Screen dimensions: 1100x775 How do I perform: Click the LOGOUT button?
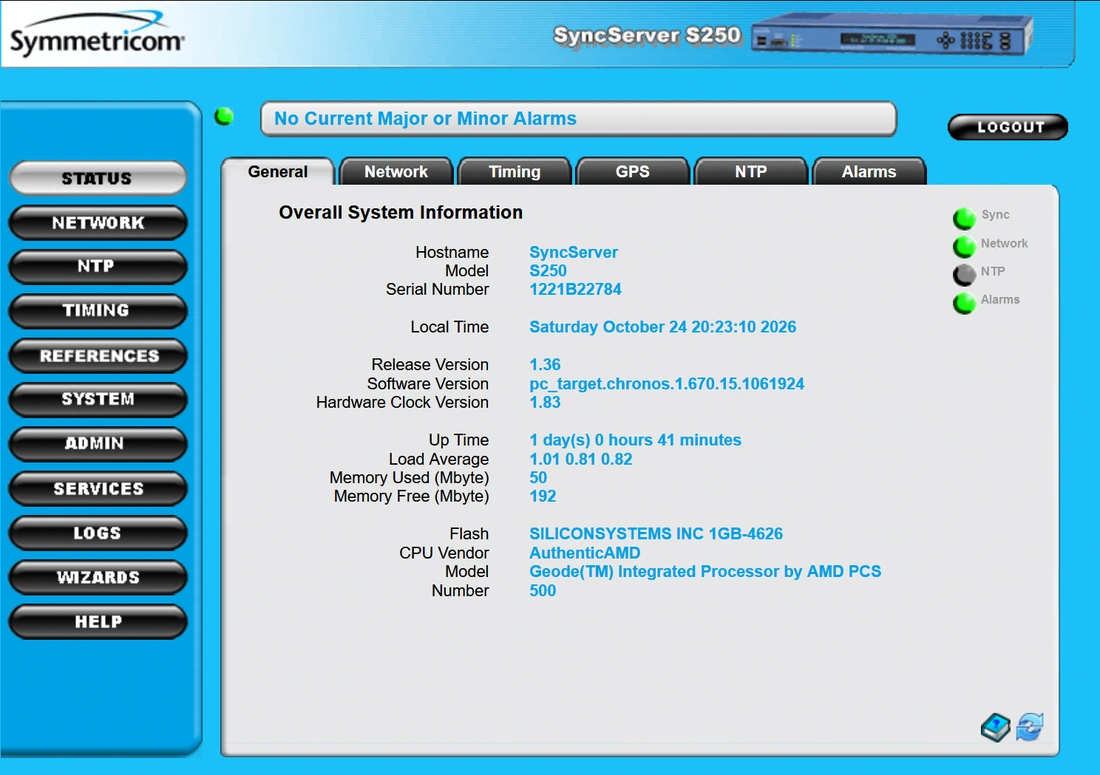point(1008,127)
